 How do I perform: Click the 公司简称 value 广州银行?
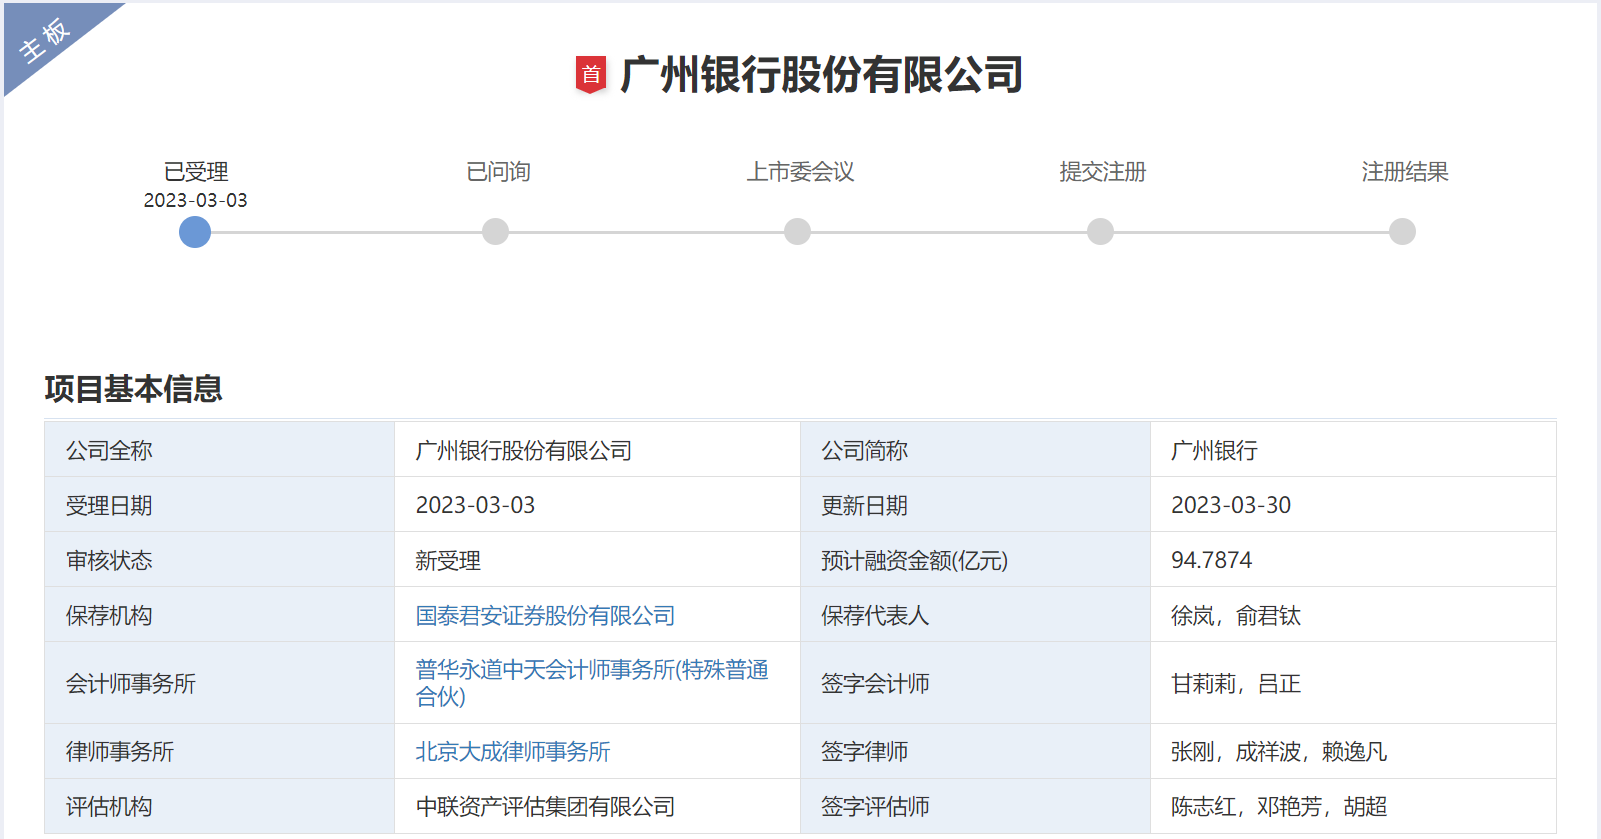pyautogui.click(x=1214, y=451)
